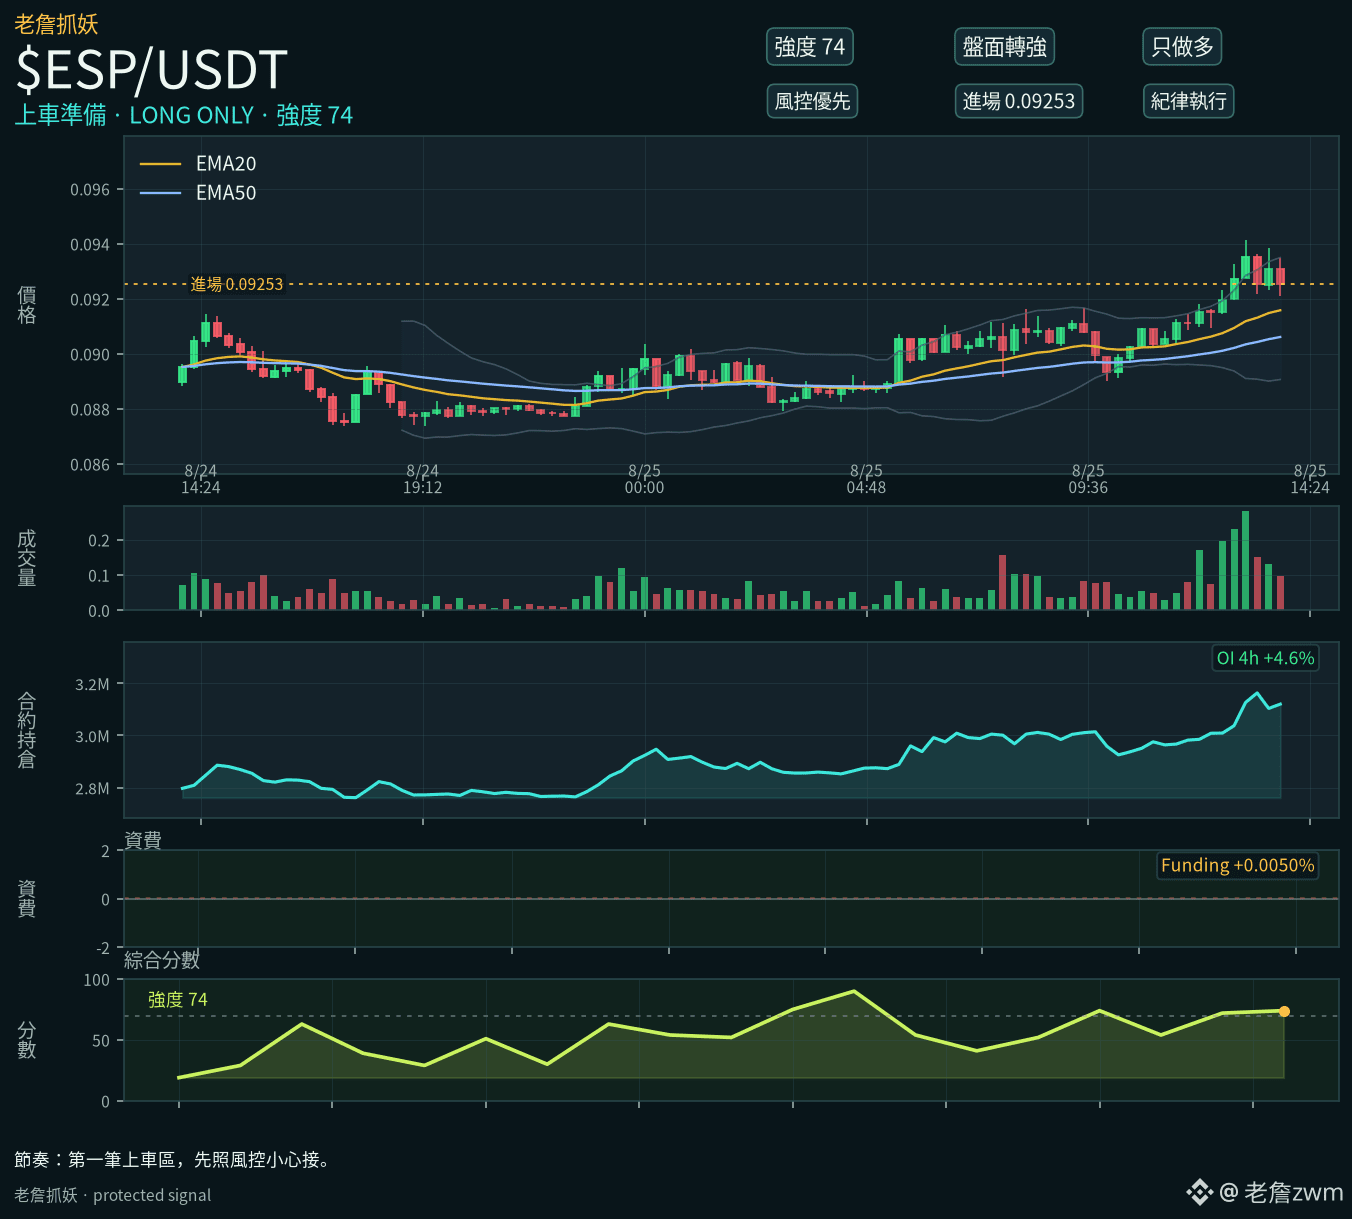Click the 綜合分數 heading above the score panel
The image size is (1352, 1219).
pyautogui.click(x=162, y=960)
